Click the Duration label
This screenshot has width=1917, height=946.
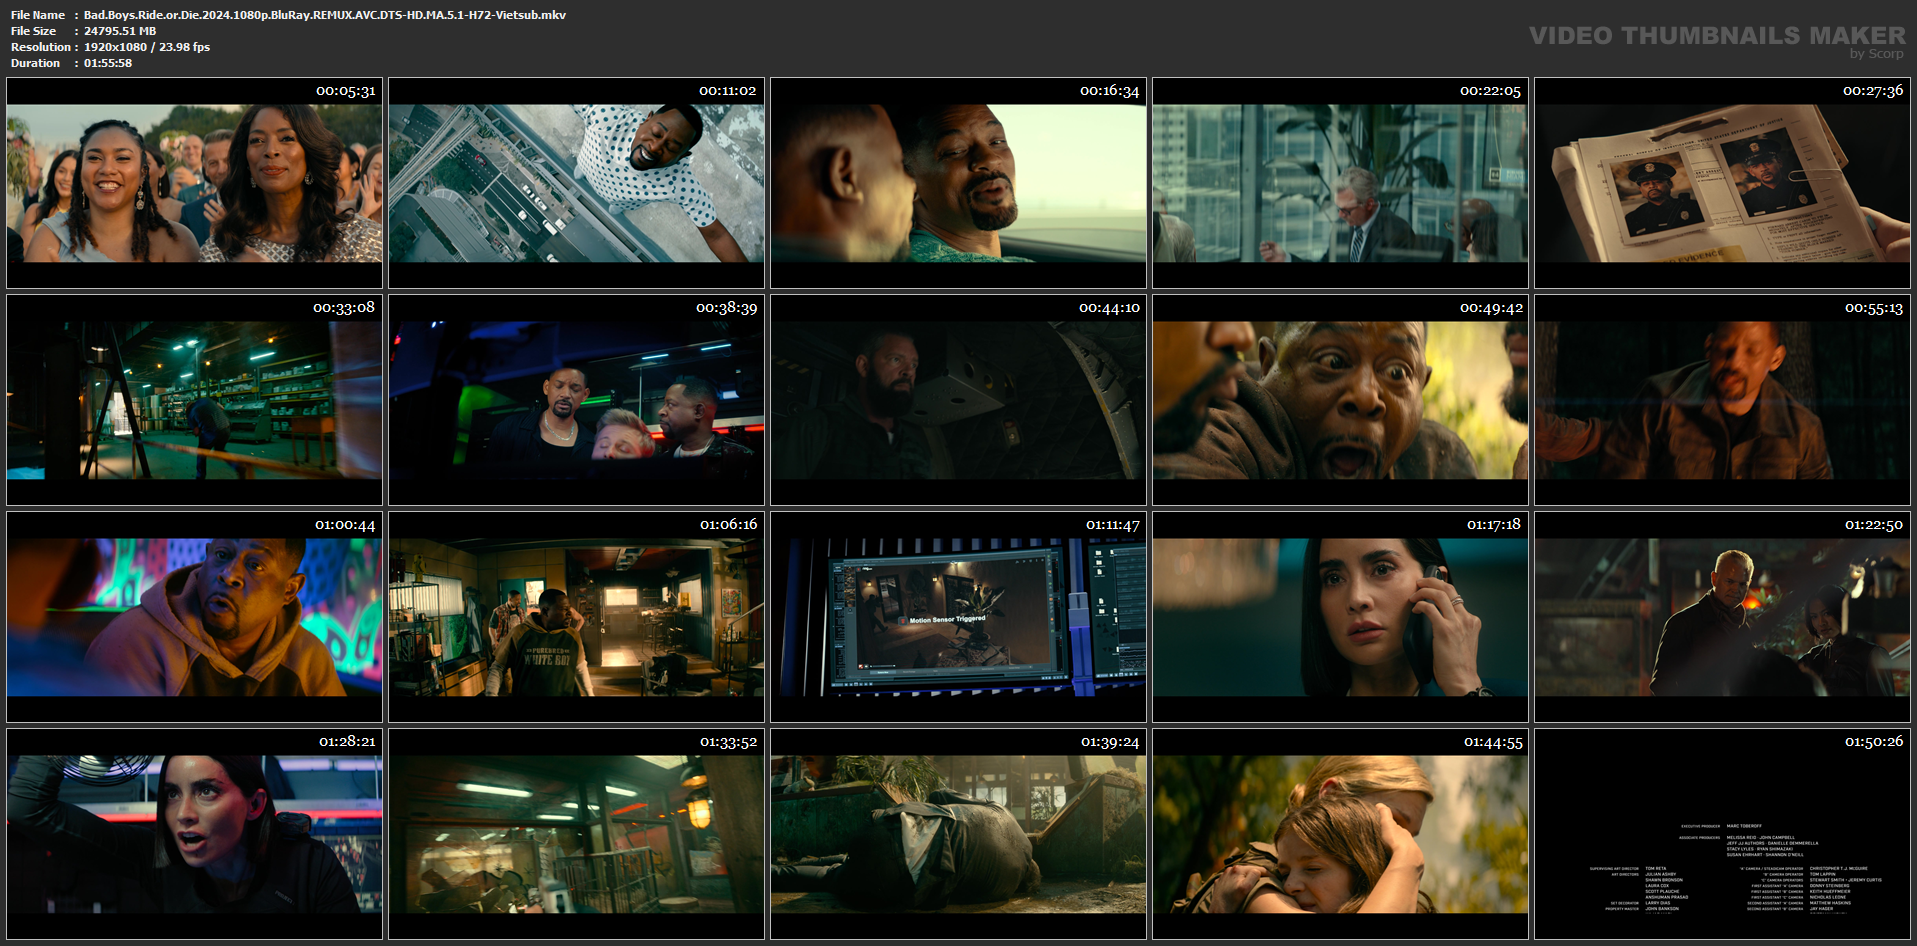coord(36,63)
